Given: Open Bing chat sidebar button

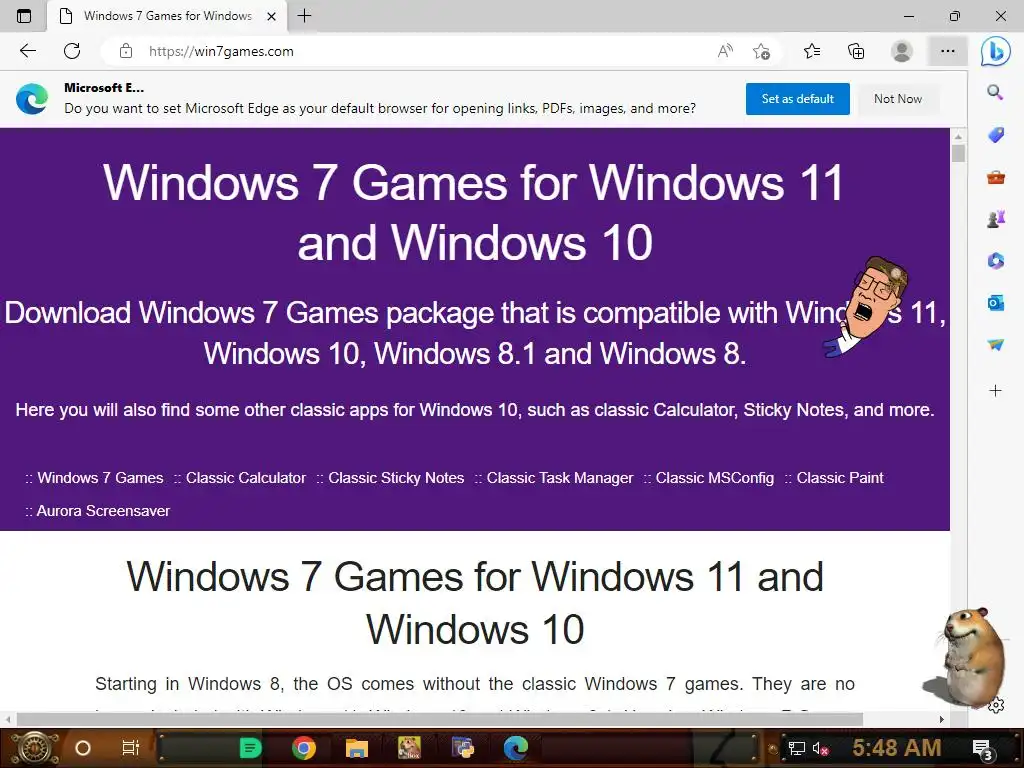Looking at the screenshot, I should pos(995,51).
